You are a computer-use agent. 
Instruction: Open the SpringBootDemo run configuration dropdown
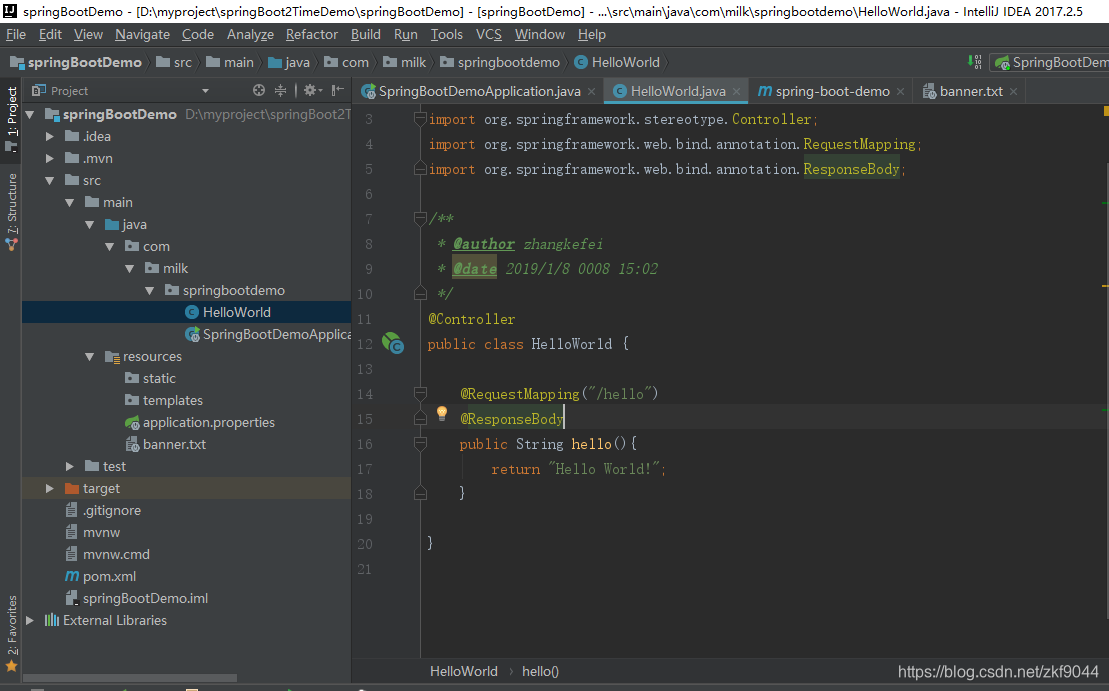(1050, 62)
